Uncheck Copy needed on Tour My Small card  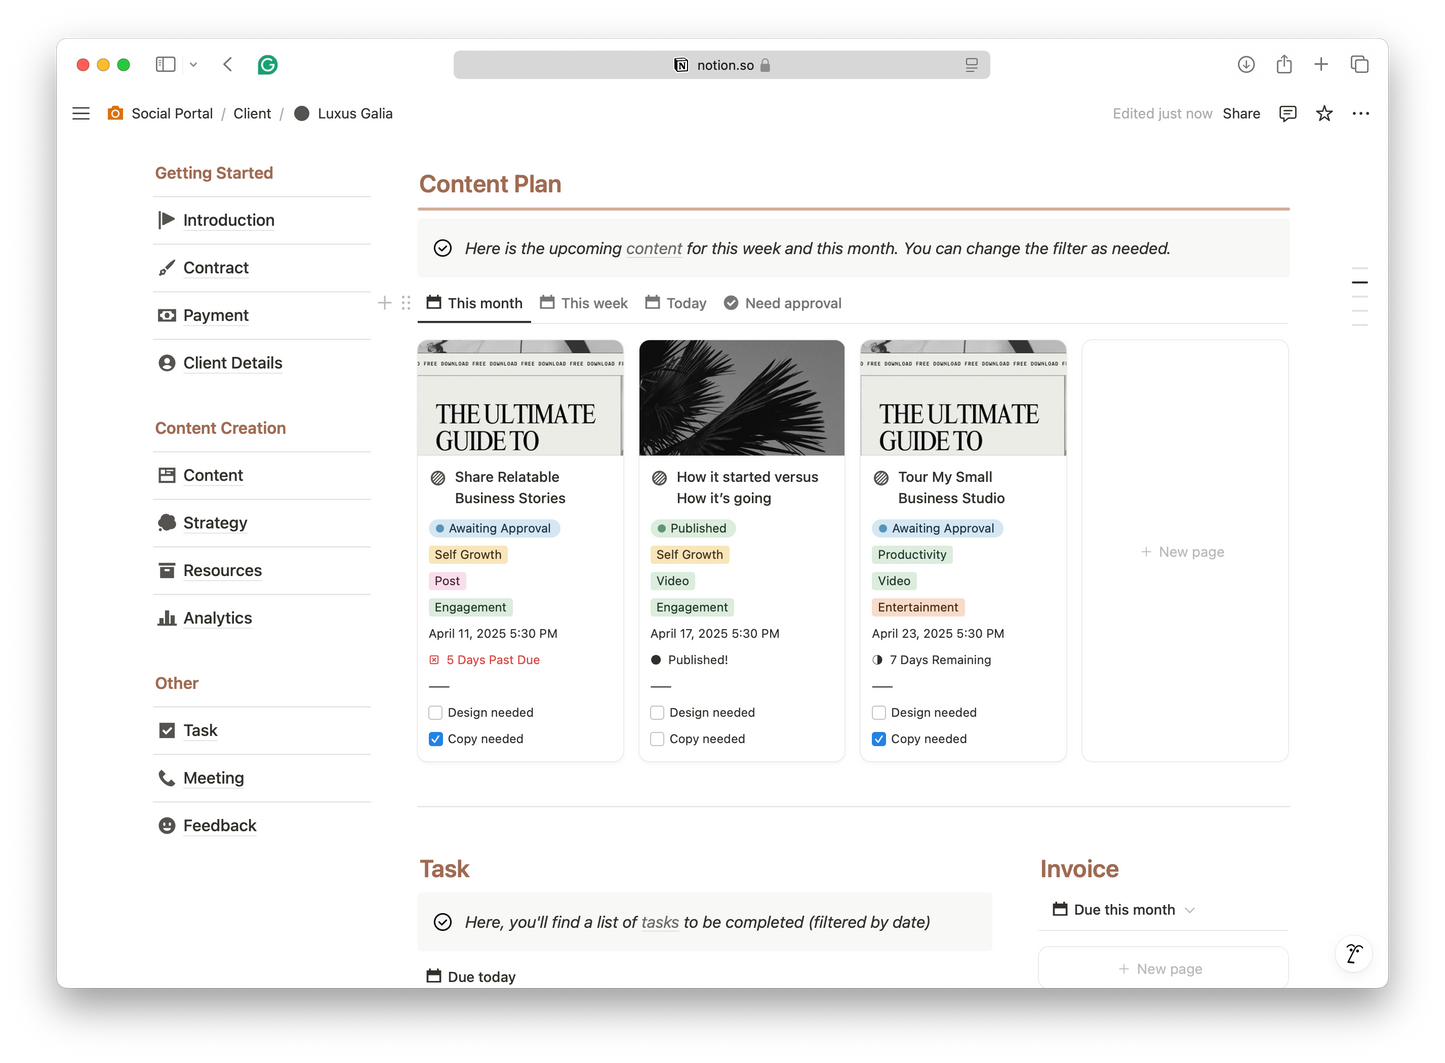pyautogui.click(x=879, y=739)
